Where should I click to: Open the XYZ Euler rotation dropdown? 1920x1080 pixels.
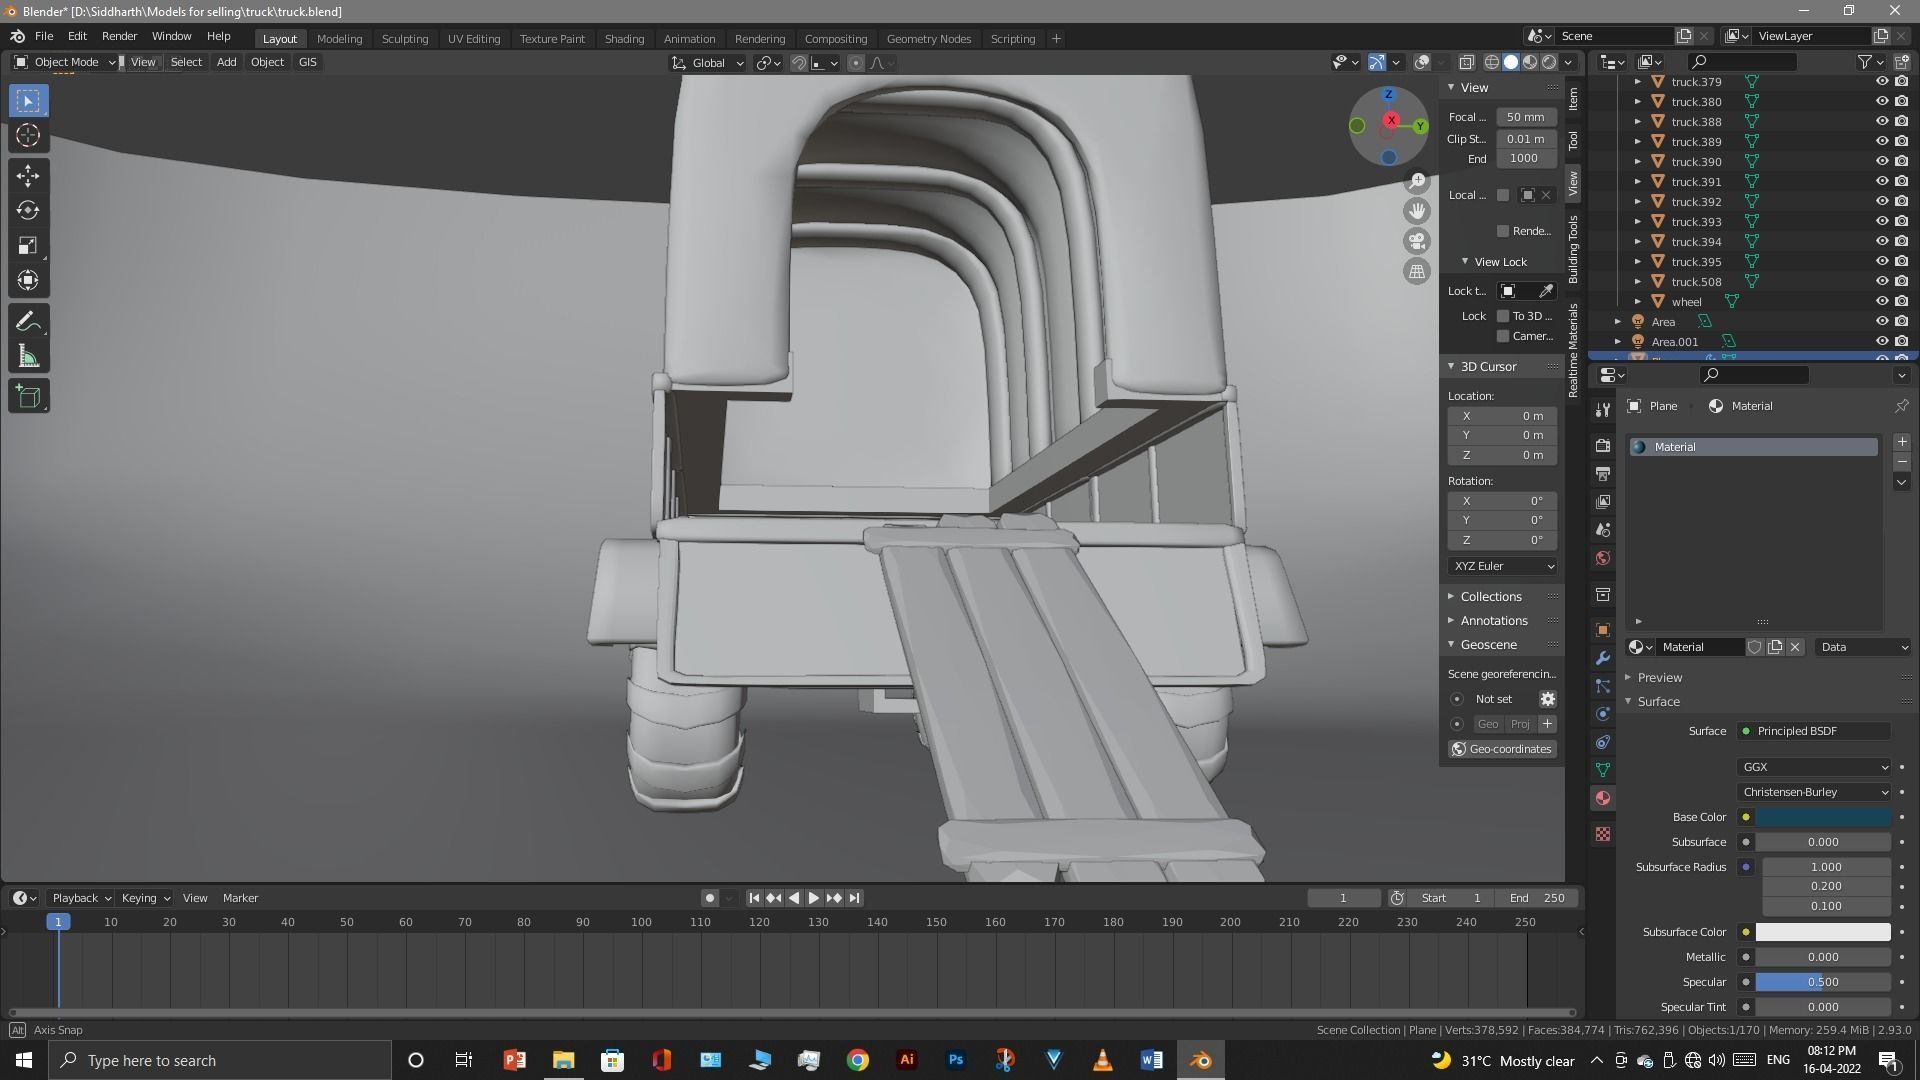click(x=1503, y=566)
